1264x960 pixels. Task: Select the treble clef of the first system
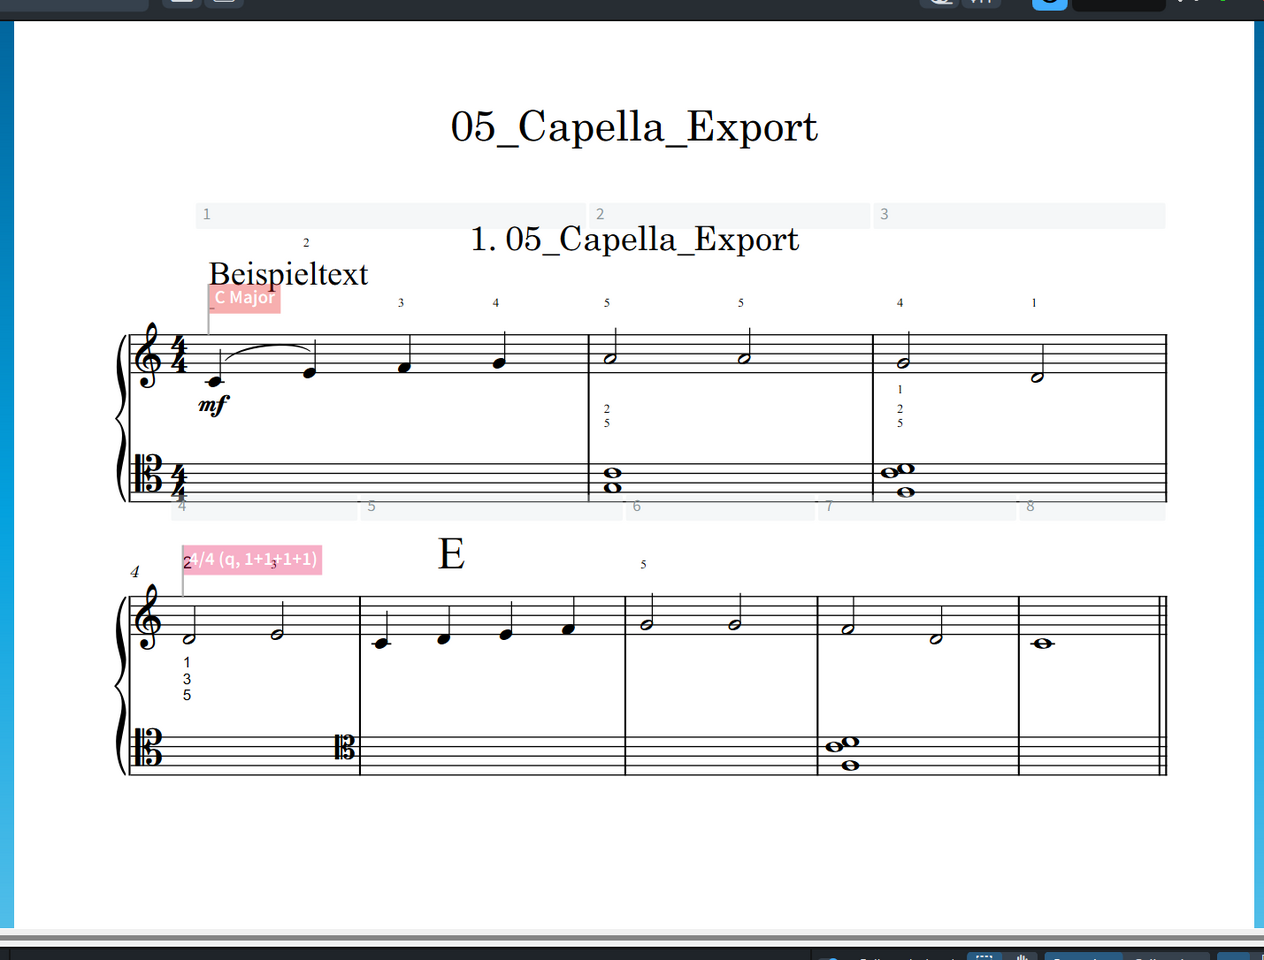point(148,355)
